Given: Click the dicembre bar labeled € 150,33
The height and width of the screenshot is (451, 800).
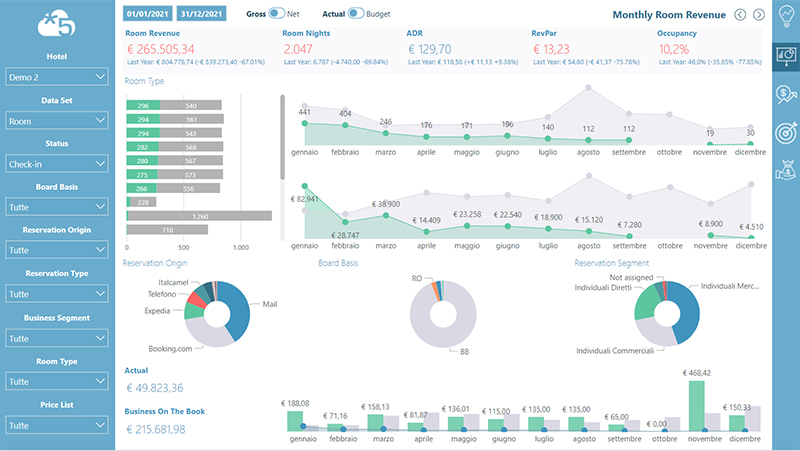Looking at the screenshot, I should 737,423.
